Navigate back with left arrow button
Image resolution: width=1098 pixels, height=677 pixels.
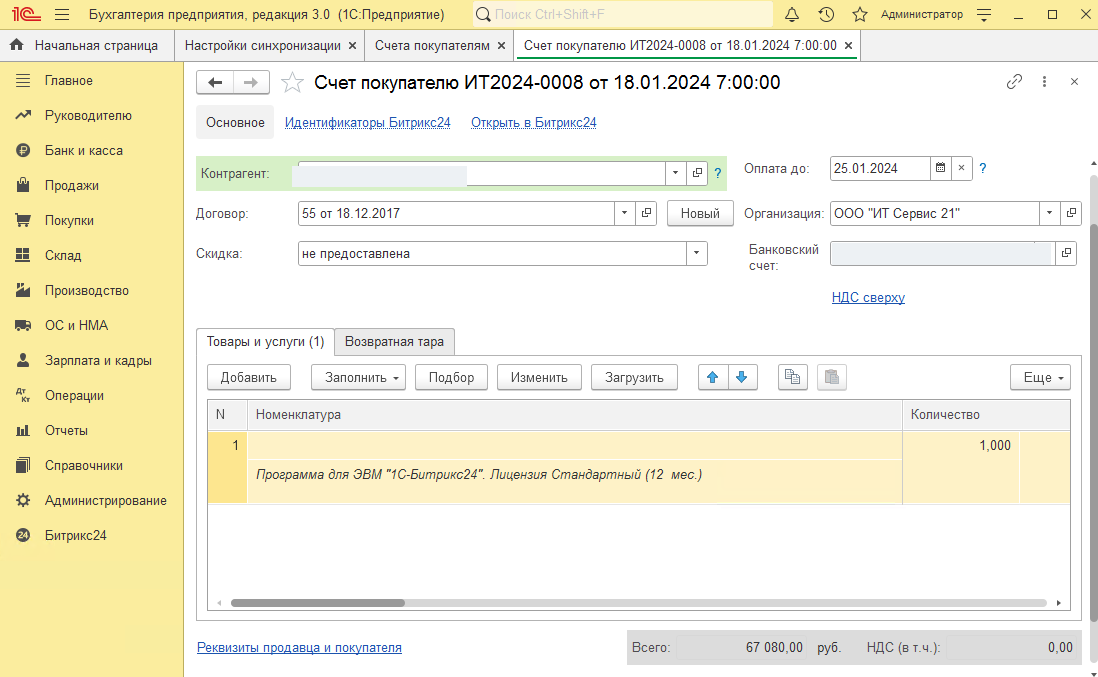(x=215, y=83)
